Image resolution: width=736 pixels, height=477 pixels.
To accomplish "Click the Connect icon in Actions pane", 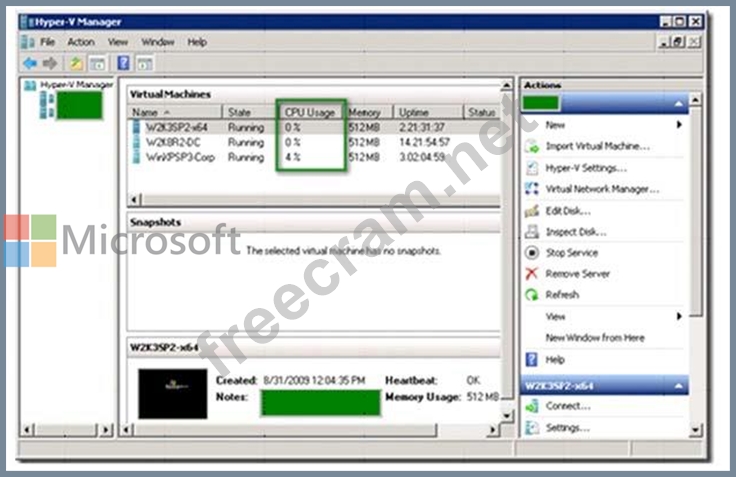I will click(532, 406).
